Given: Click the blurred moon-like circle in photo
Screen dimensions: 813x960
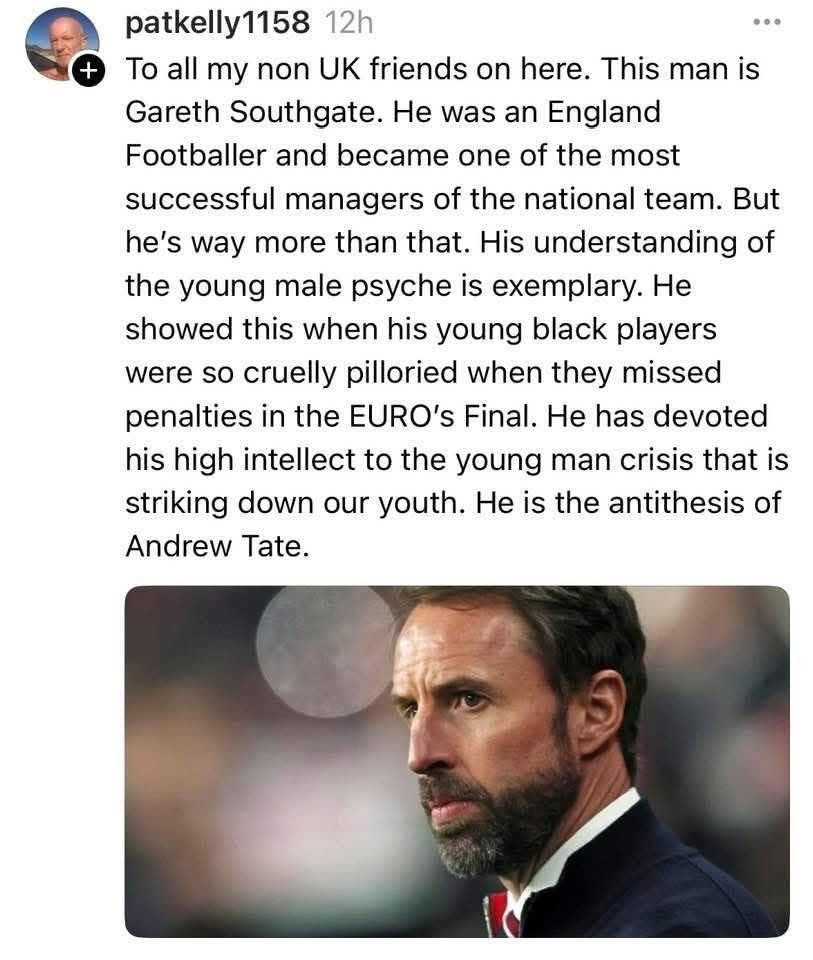Looking at the screenshot, I should (323, 652).
